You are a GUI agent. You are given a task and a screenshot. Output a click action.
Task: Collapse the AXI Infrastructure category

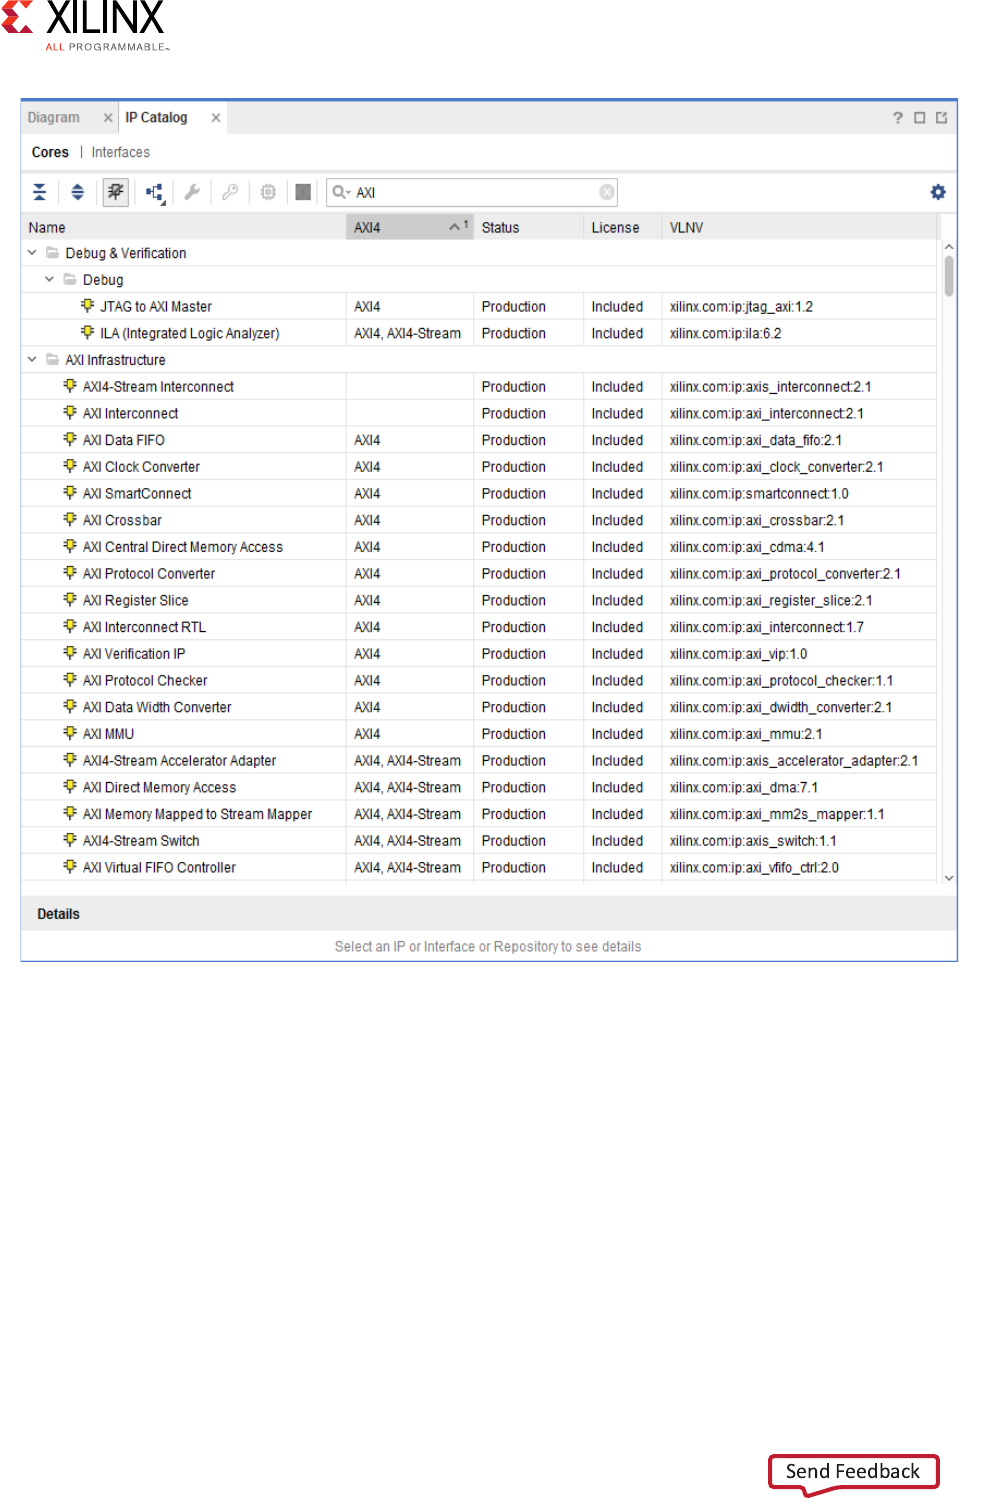click(x=32, y=360)
